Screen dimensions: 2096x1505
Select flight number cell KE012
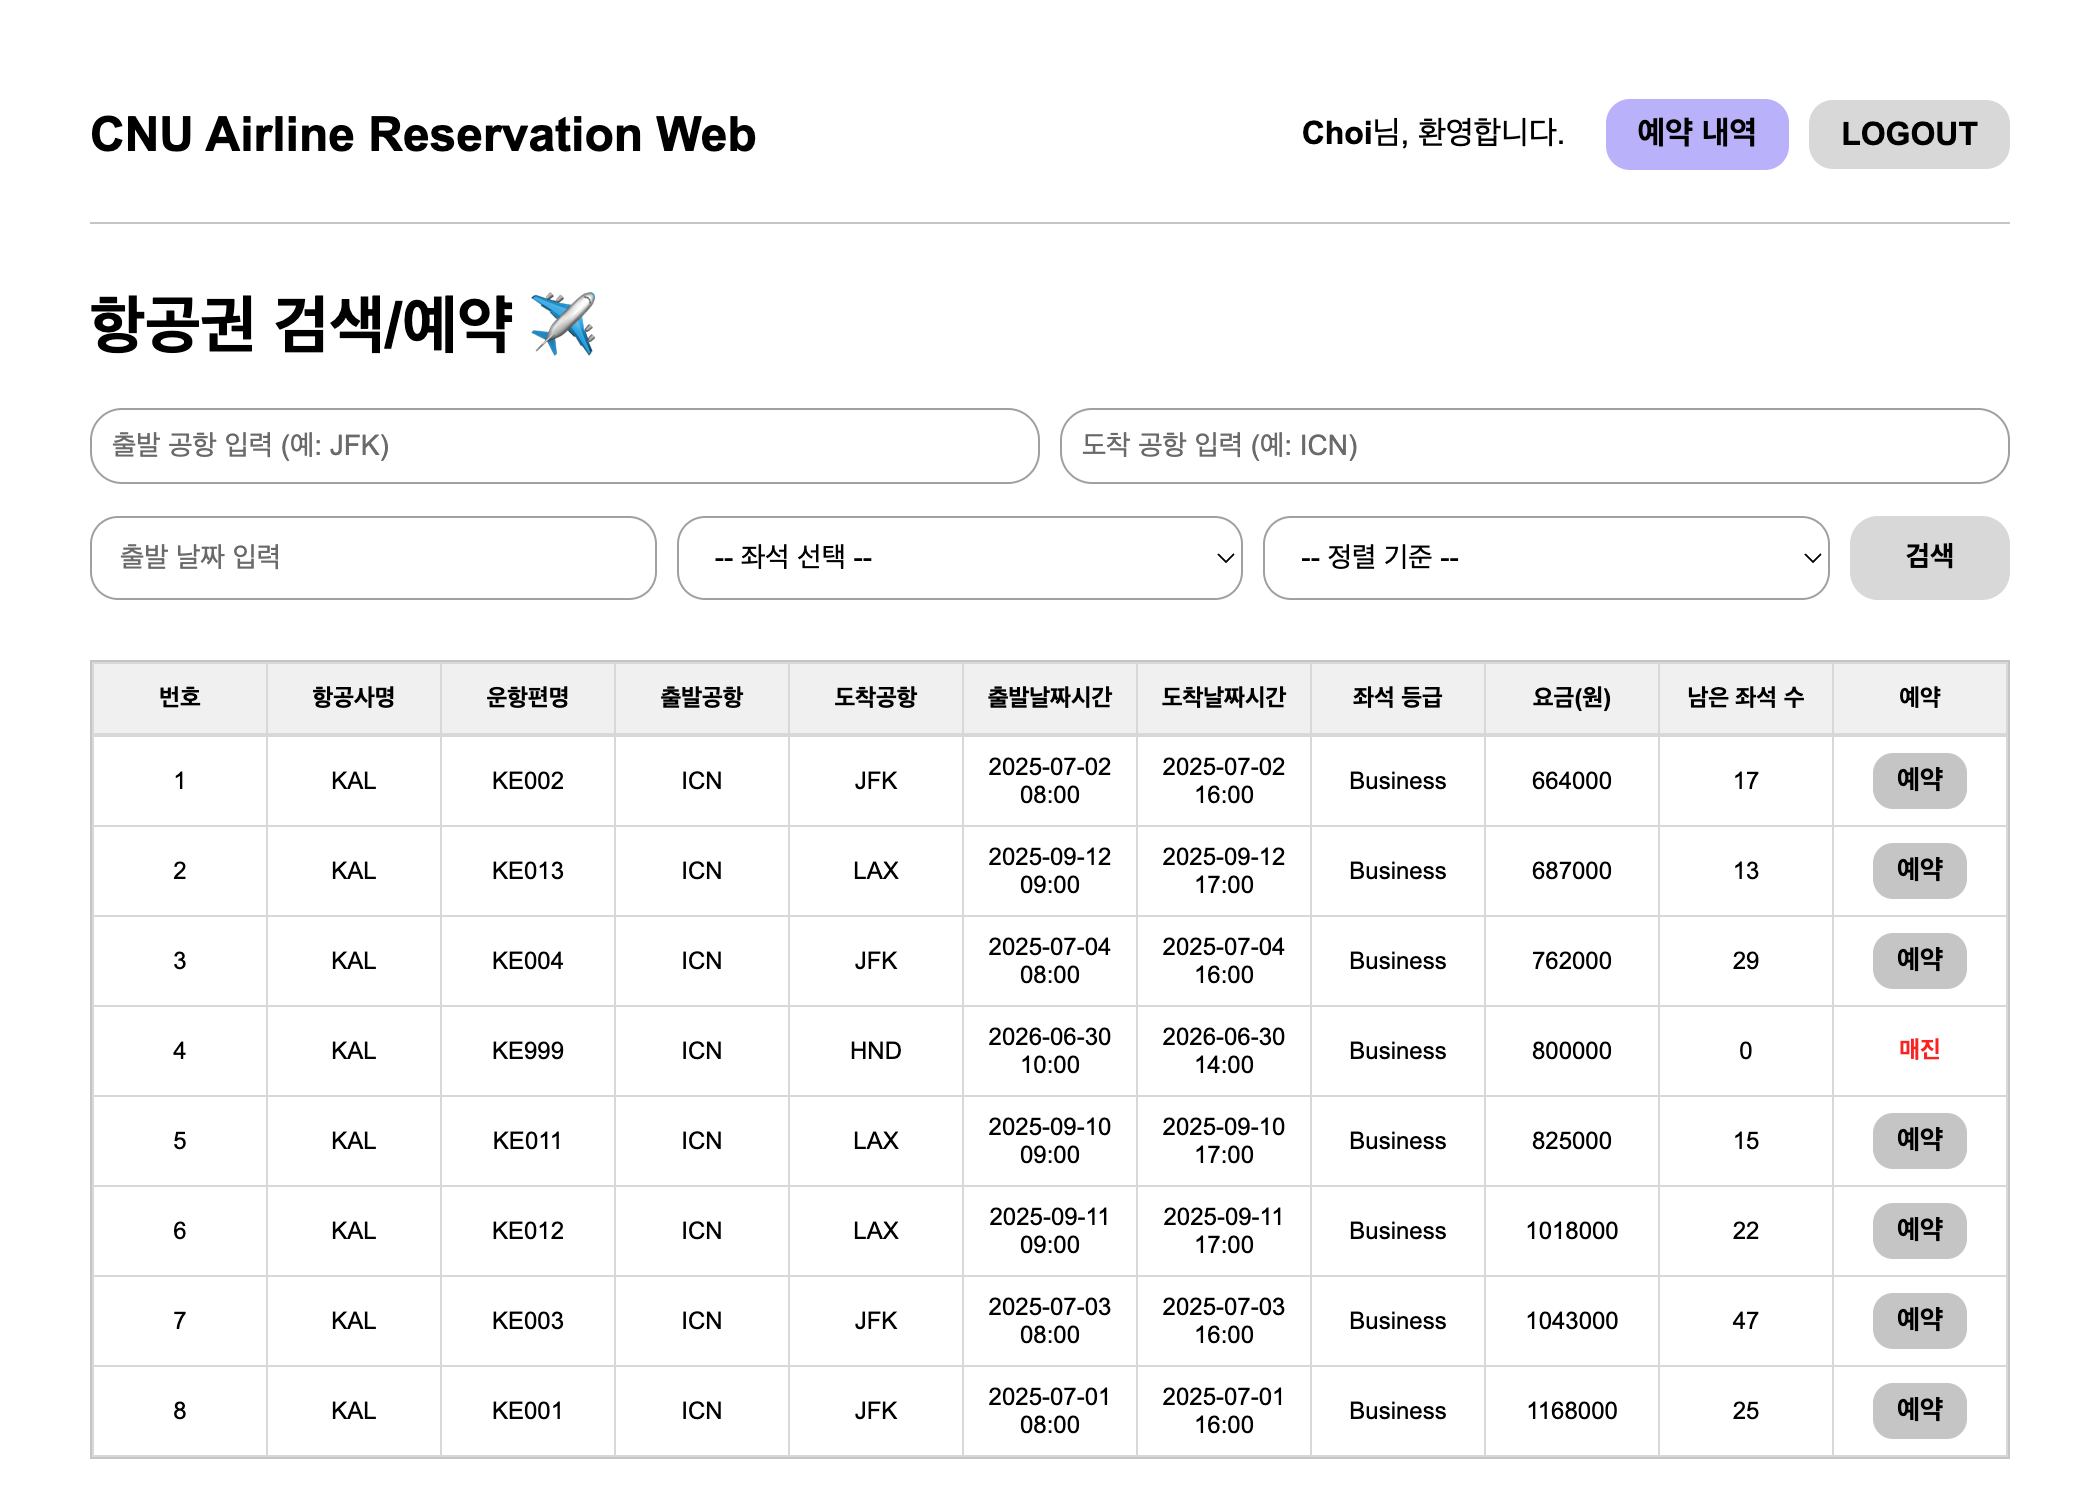[x=528, y=1231]
